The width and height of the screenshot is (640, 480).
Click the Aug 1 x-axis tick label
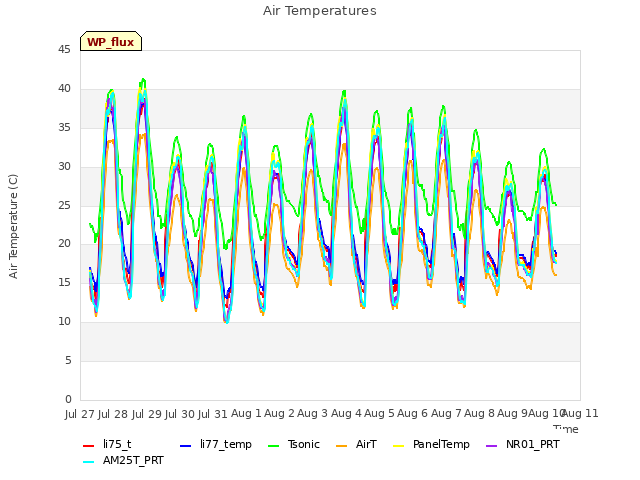point(246,413)
